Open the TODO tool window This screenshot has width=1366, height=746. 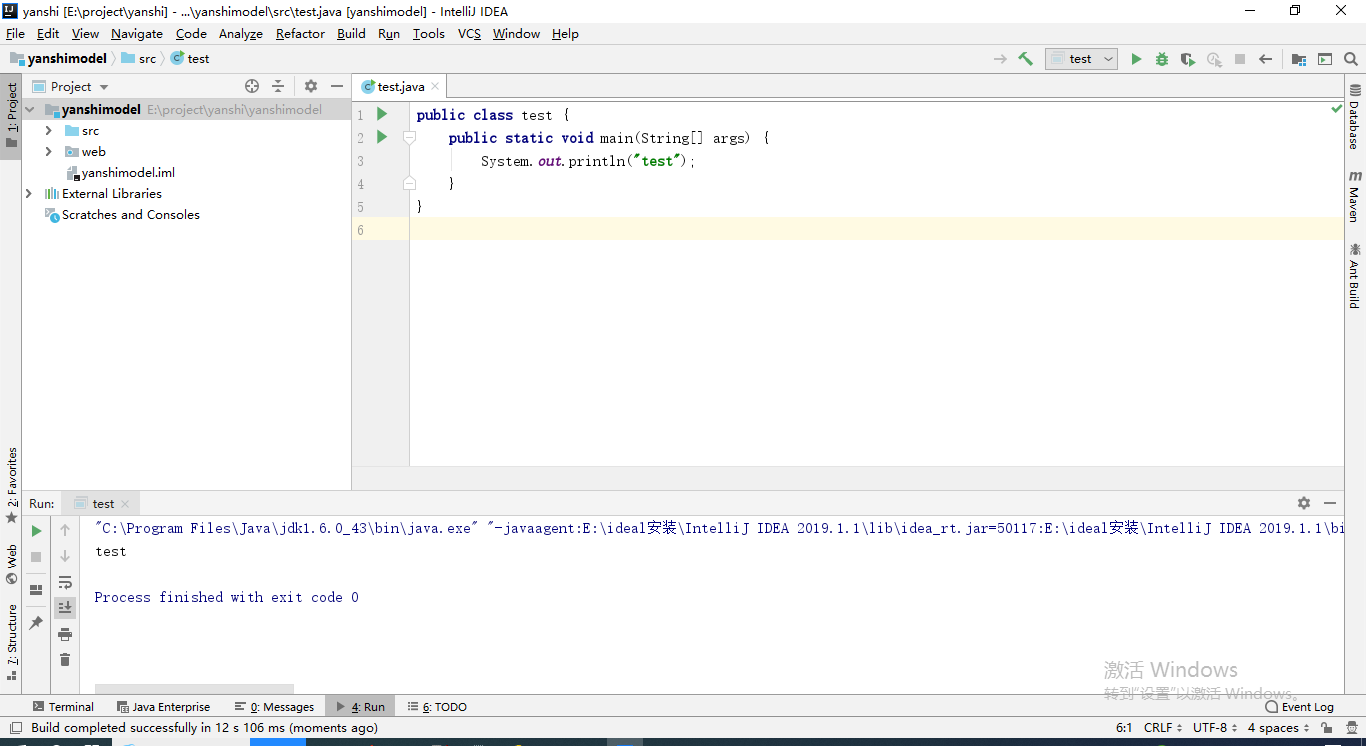(437, 706)
